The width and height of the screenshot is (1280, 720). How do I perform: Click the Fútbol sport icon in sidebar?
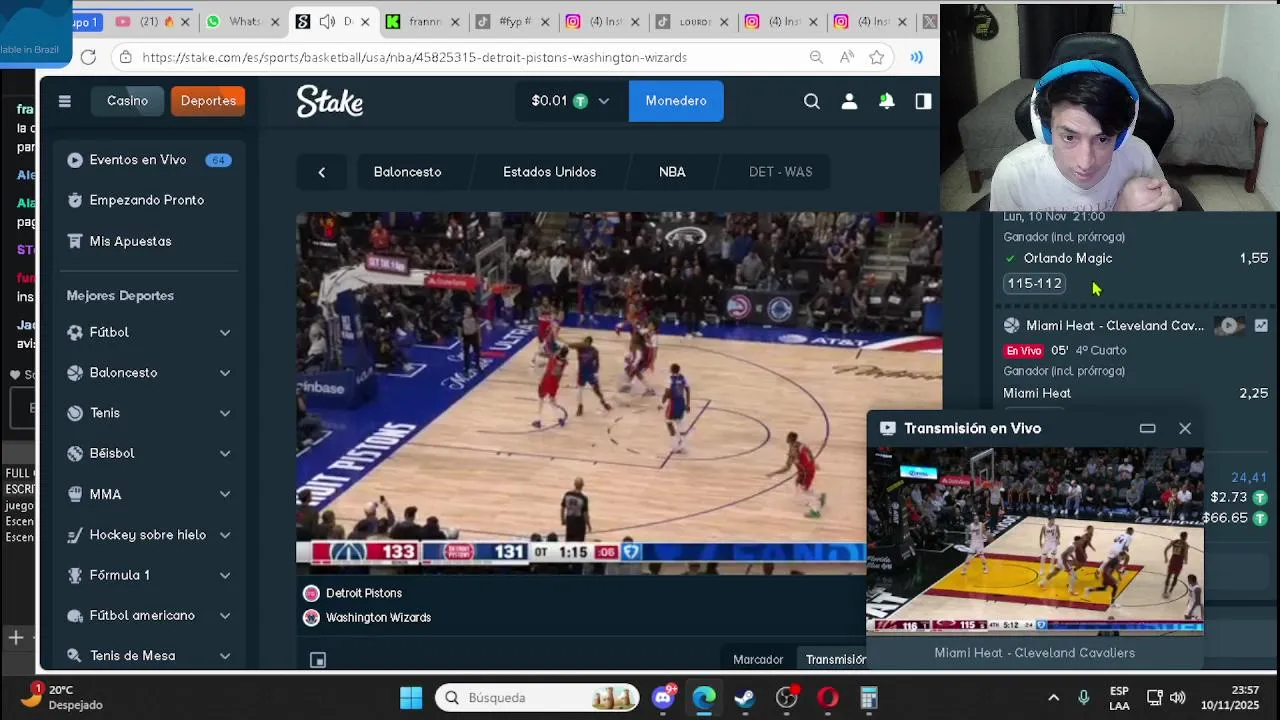[75, 332]
